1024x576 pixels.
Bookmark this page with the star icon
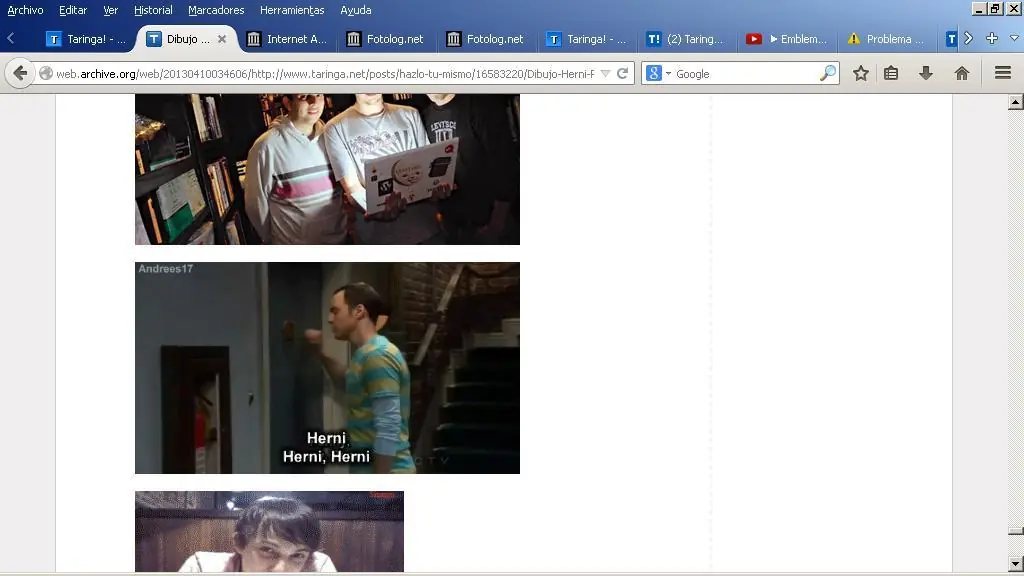coord(861,73)
